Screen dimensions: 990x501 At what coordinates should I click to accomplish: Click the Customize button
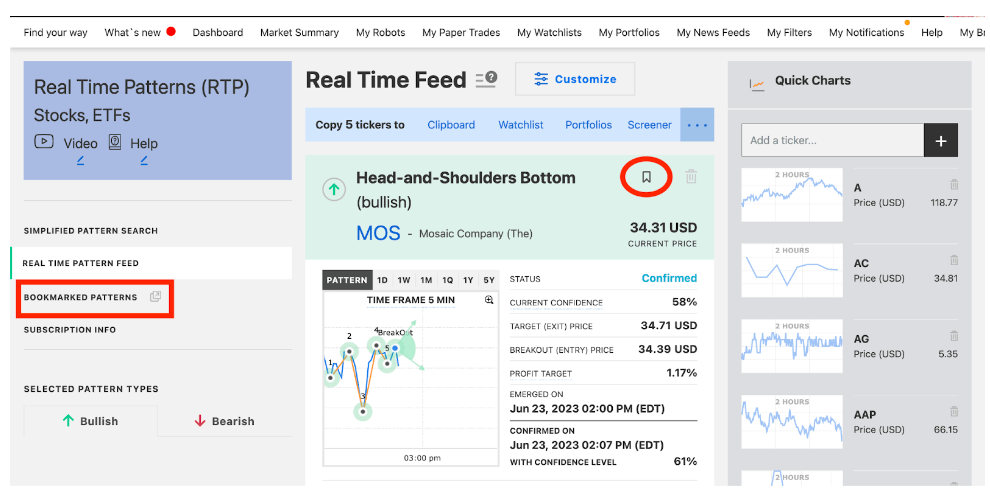(575, 79)
